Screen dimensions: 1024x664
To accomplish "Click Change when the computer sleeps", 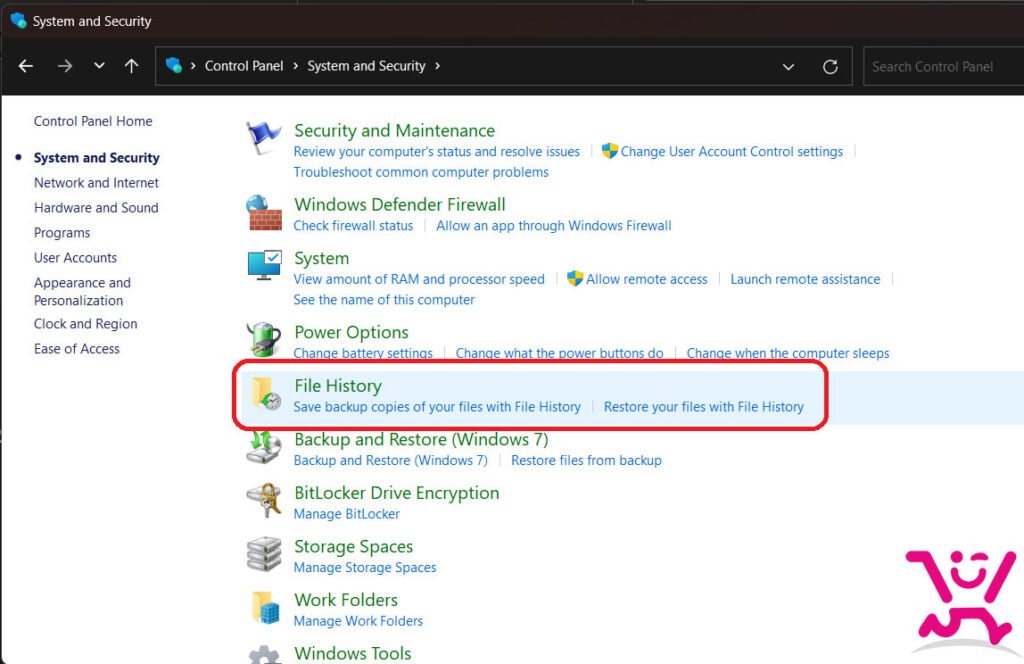I will (x=788, y=353).
